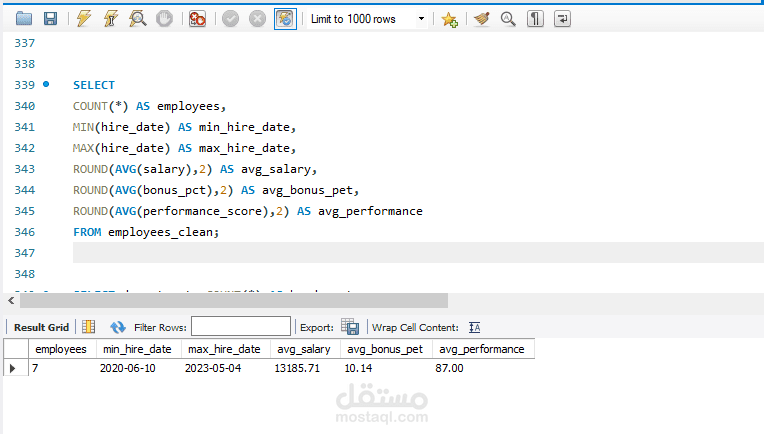Open find panel magnifier icon

(x=508, y=19)
